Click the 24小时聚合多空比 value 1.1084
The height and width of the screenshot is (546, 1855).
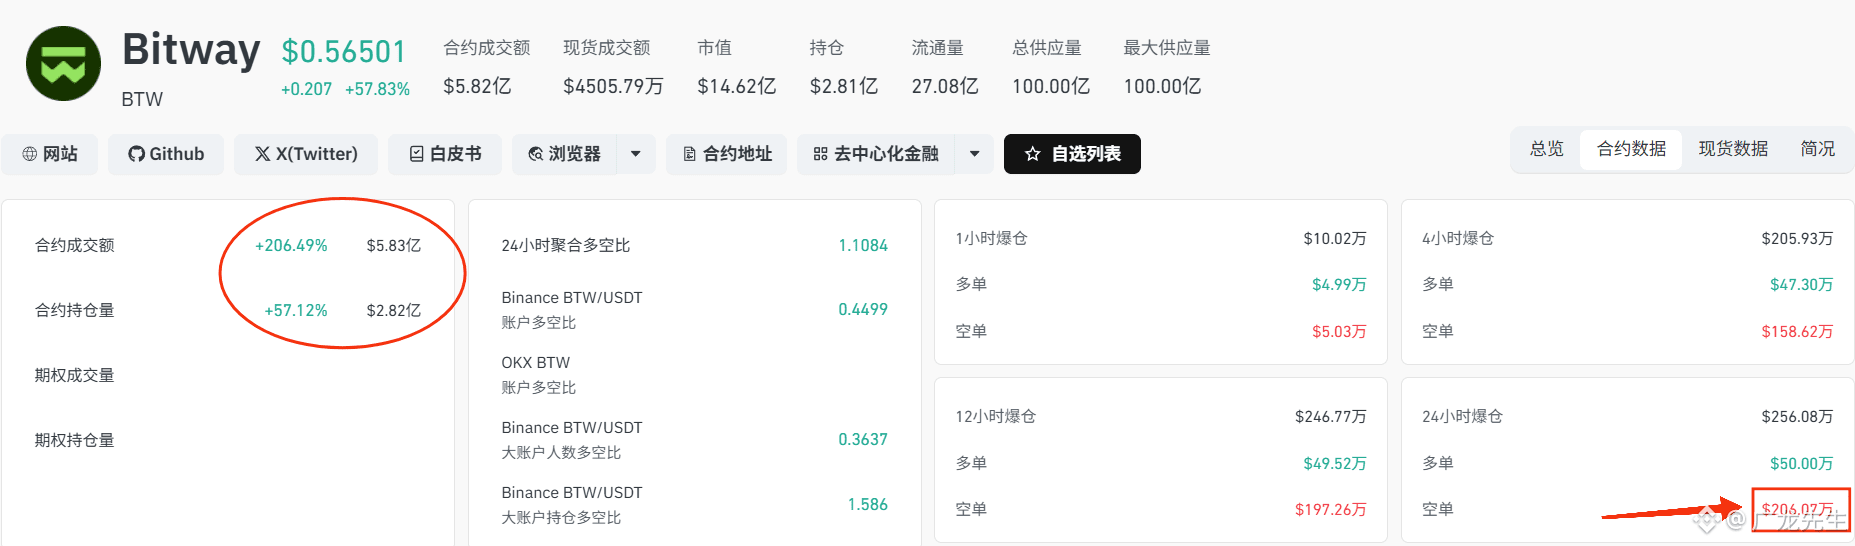tap(863, 246)
